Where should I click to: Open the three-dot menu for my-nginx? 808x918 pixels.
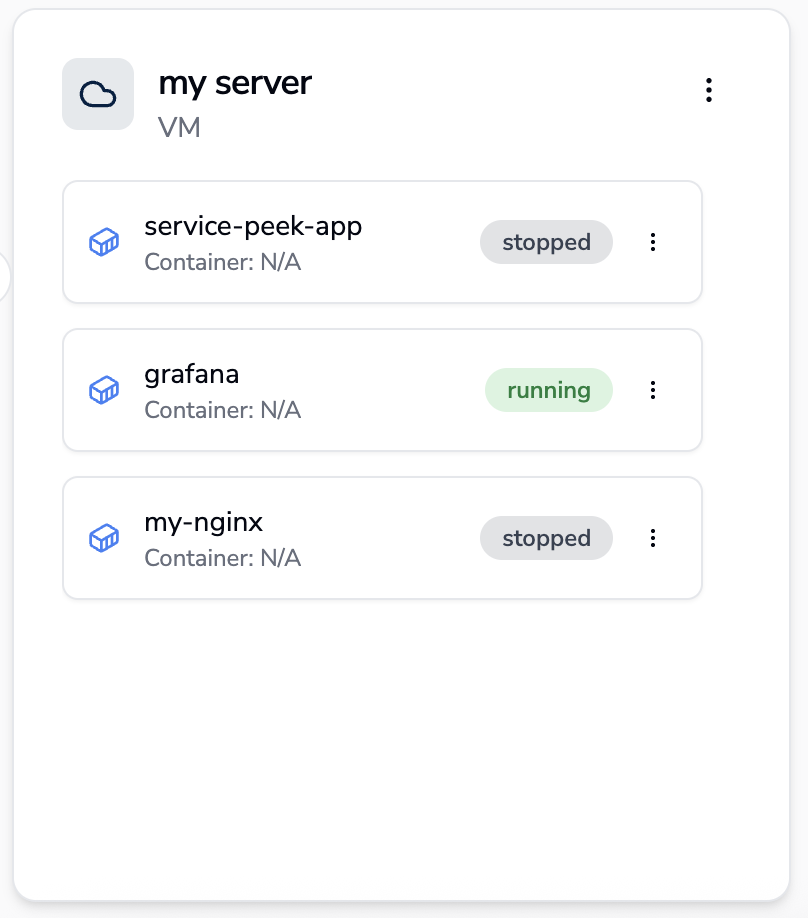653,538
